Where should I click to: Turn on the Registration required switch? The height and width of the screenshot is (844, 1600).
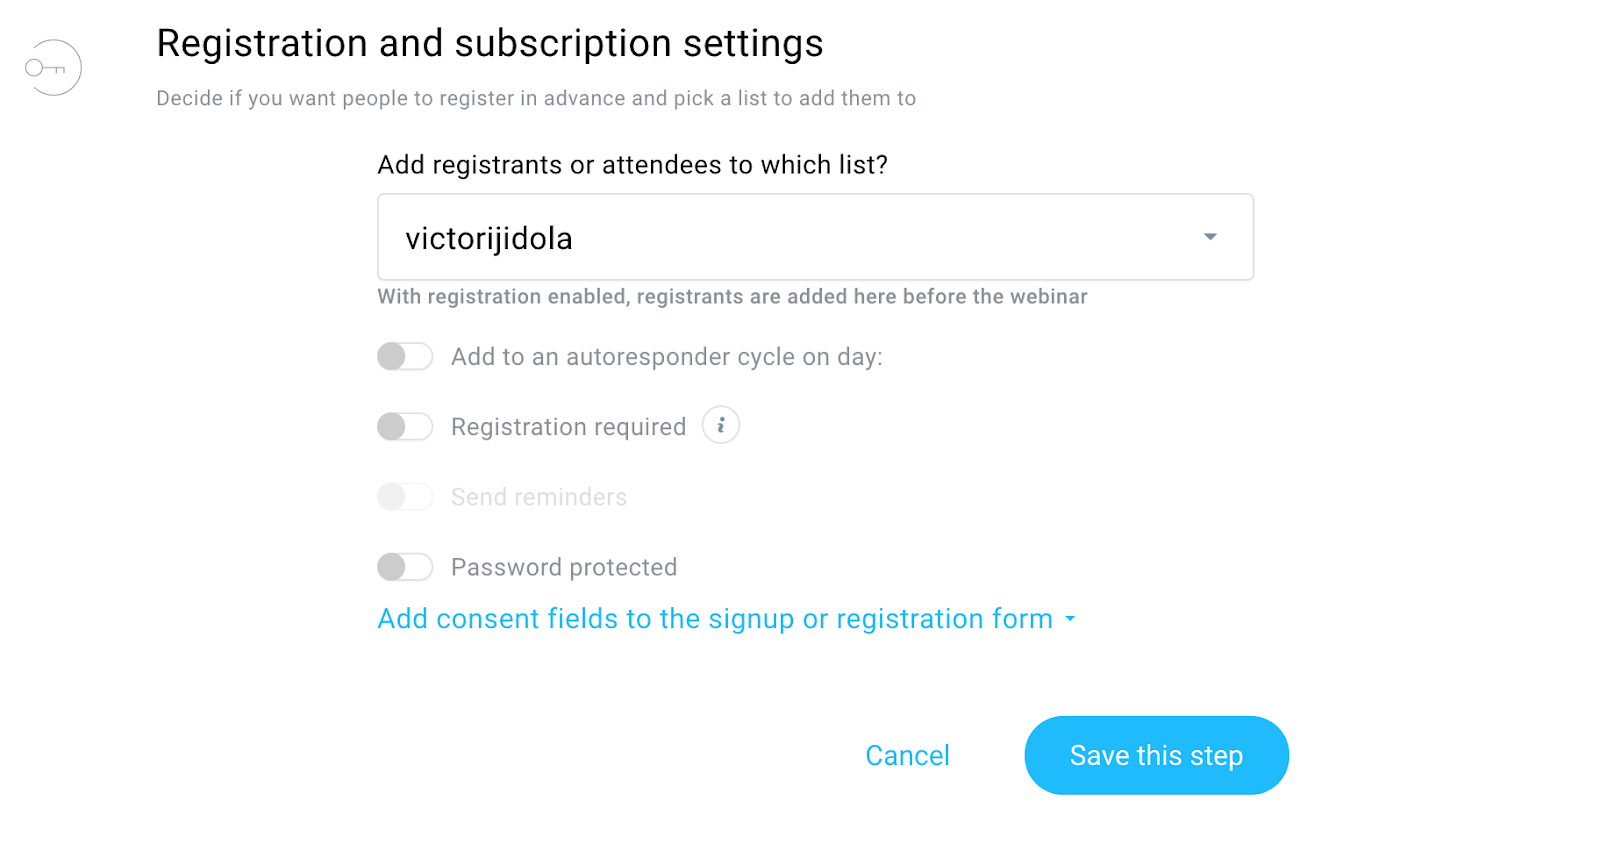point(405,427)
